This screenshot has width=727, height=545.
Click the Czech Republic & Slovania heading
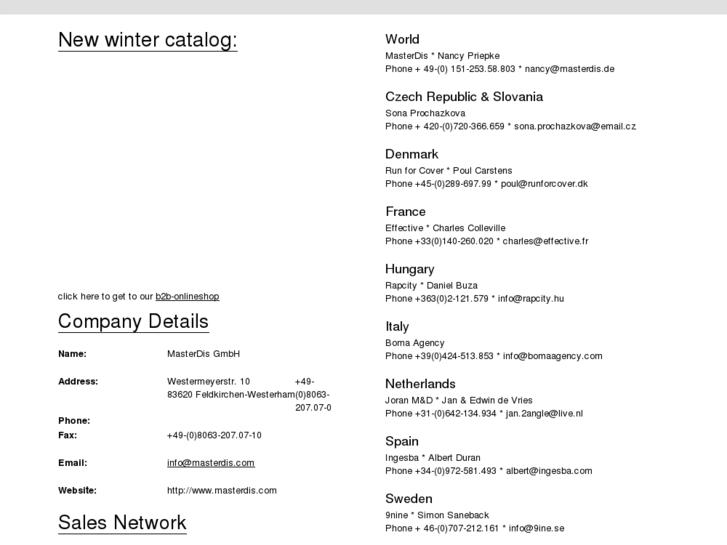pos(464,97)
